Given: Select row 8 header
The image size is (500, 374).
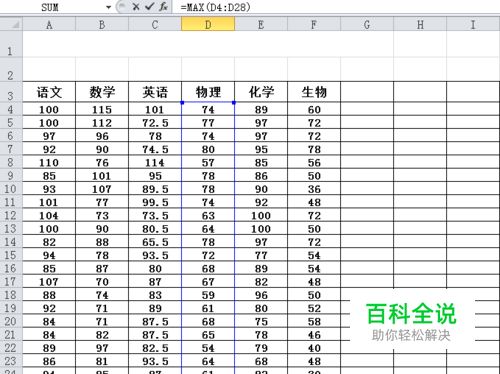Looking at the screenshot, I should point(11,162).
